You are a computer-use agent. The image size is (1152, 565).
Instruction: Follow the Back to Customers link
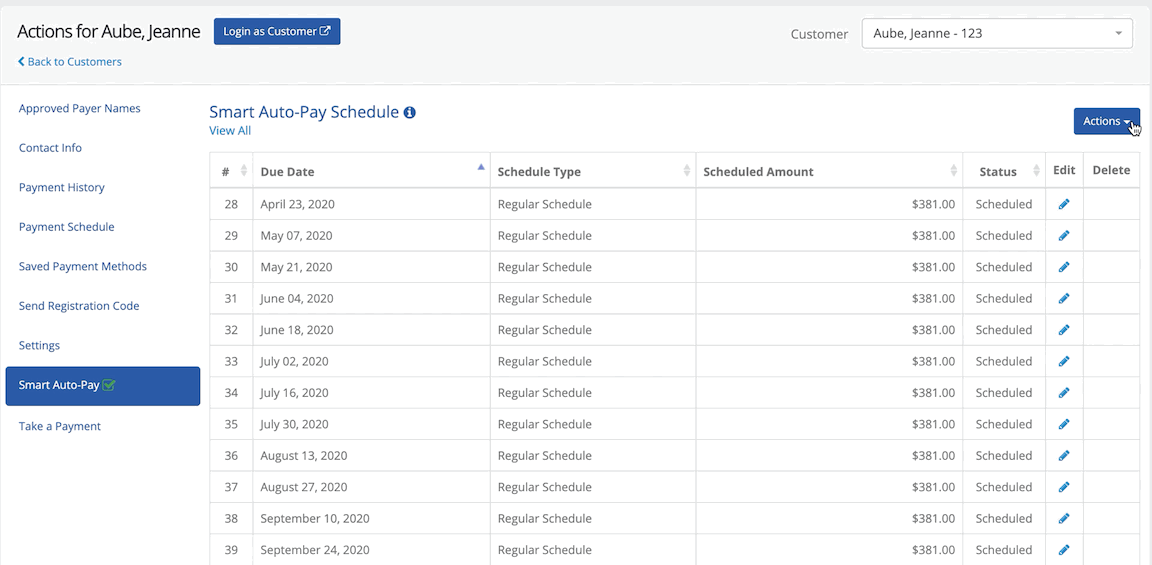coord(70,62)
